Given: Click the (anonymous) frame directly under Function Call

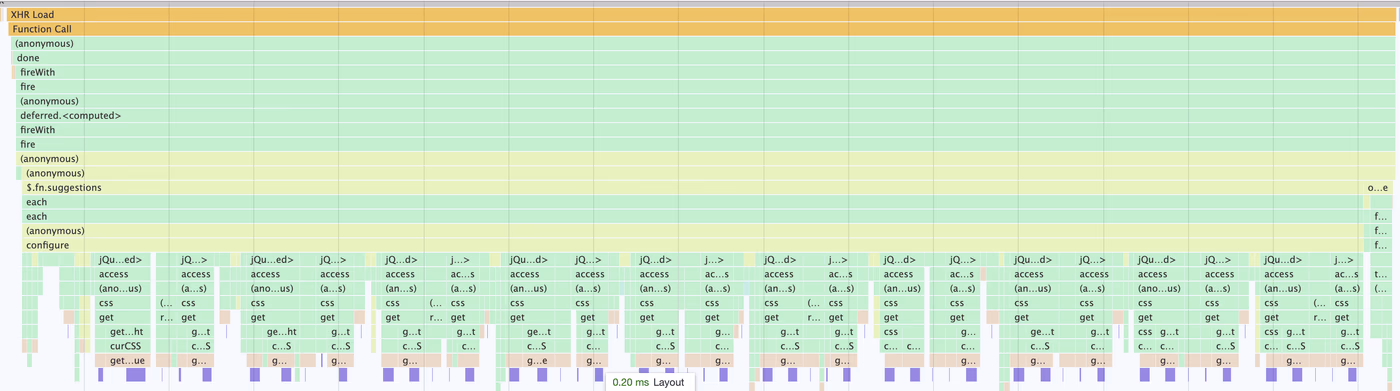Looking at the screenshot, I should 702,43.
